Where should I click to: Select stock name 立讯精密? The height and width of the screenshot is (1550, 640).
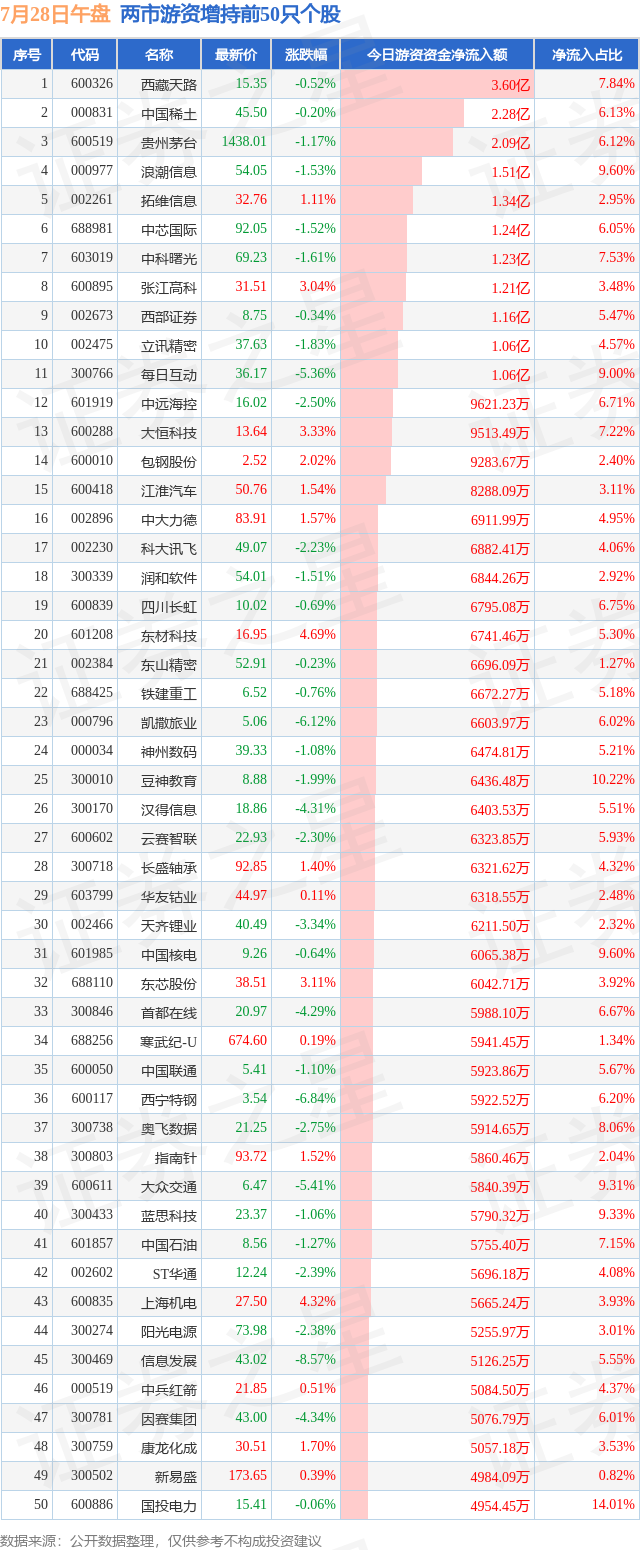pos(169,346)
